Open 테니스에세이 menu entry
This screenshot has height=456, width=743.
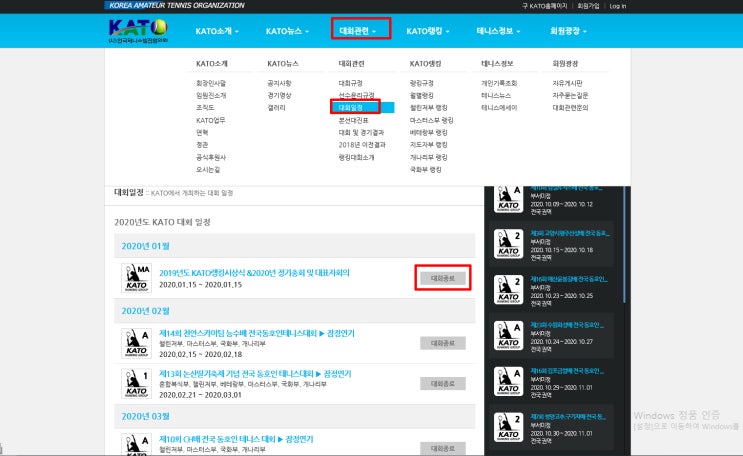pyautogui.click(x=499, y=108)
